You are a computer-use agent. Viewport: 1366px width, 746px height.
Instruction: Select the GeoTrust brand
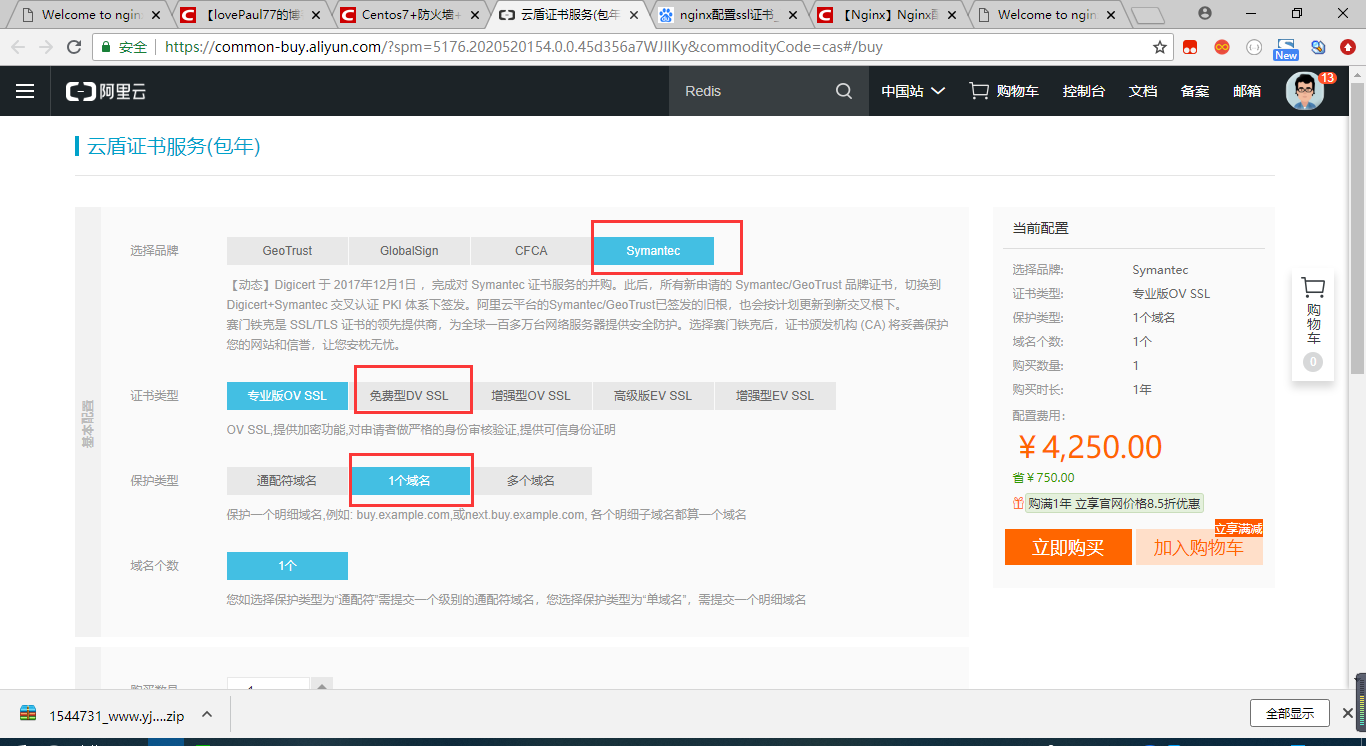pyautogui.click(x=287, y=251)
